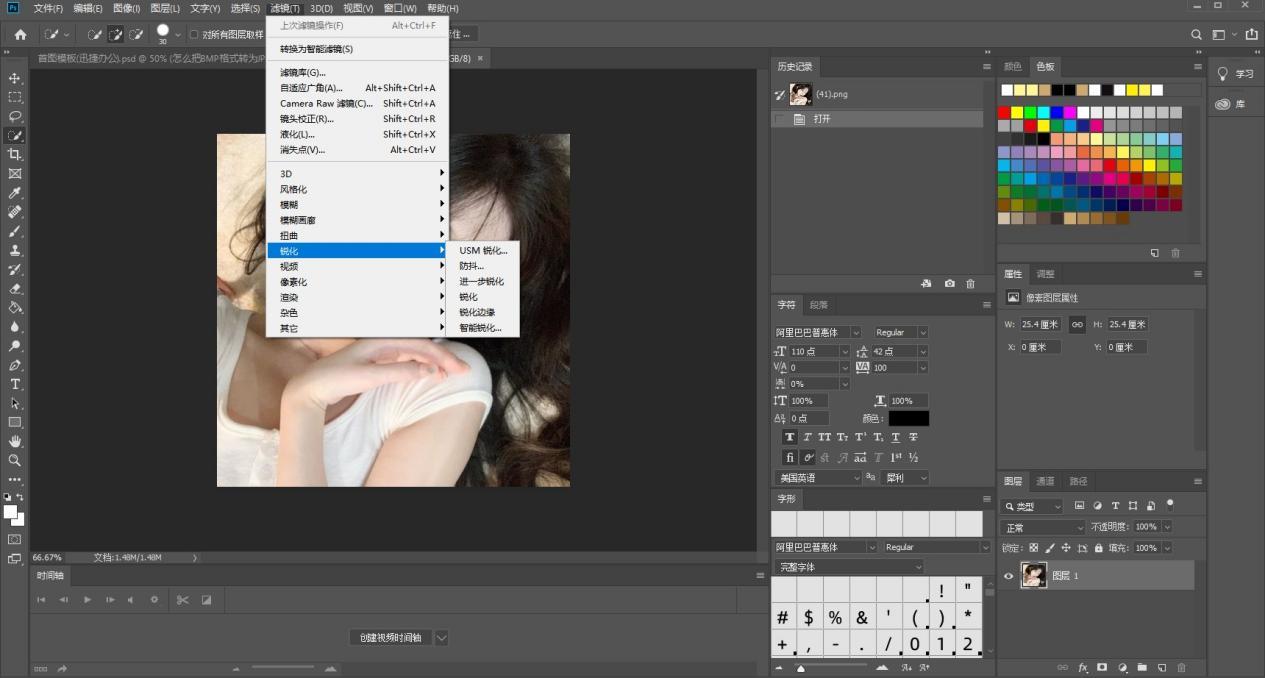Image resolution: width=1265 pixels, height=678 pixels.
Task: Open the 正常 blend mode dropdown
Action: click(x=1042, y=527)
